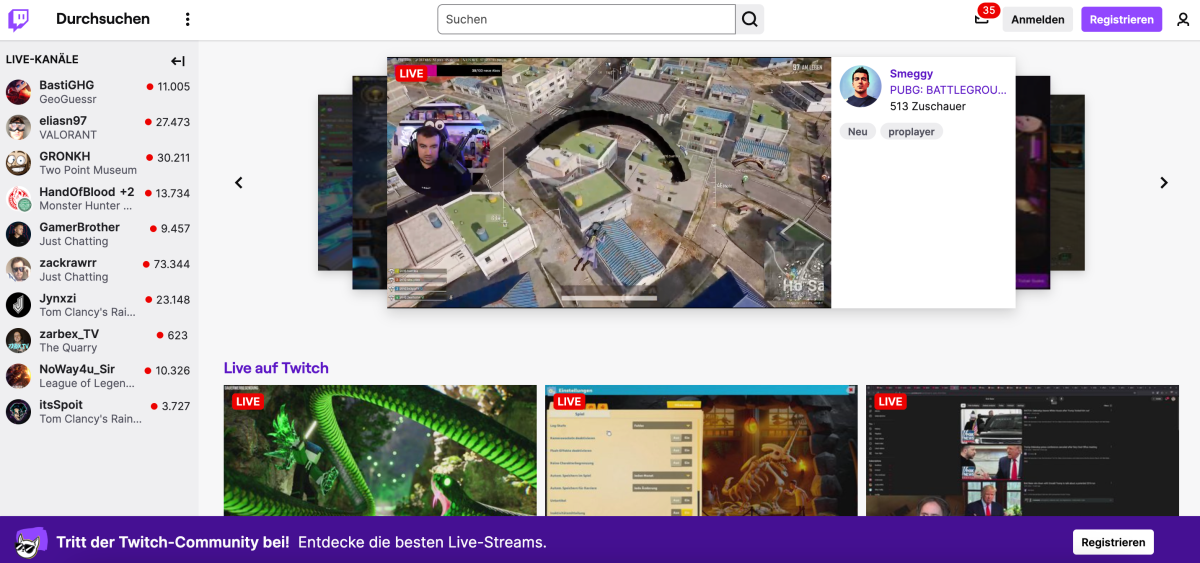Open zarbex_TV channel name
The height and width of the screenshot is (563, 1200).
click(x=69, y=334)
